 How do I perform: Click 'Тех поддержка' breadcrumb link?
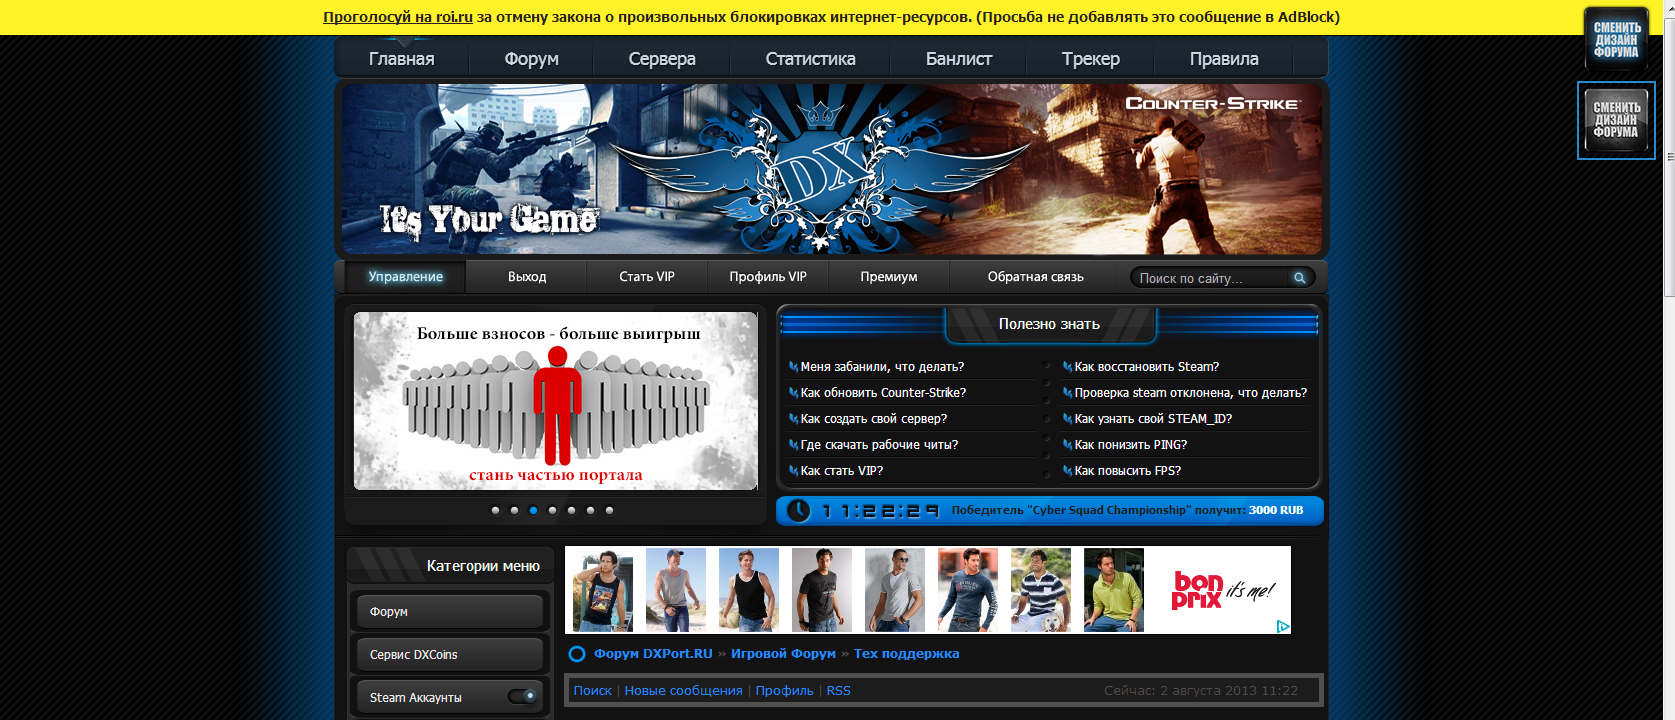(x=906, y=654)
